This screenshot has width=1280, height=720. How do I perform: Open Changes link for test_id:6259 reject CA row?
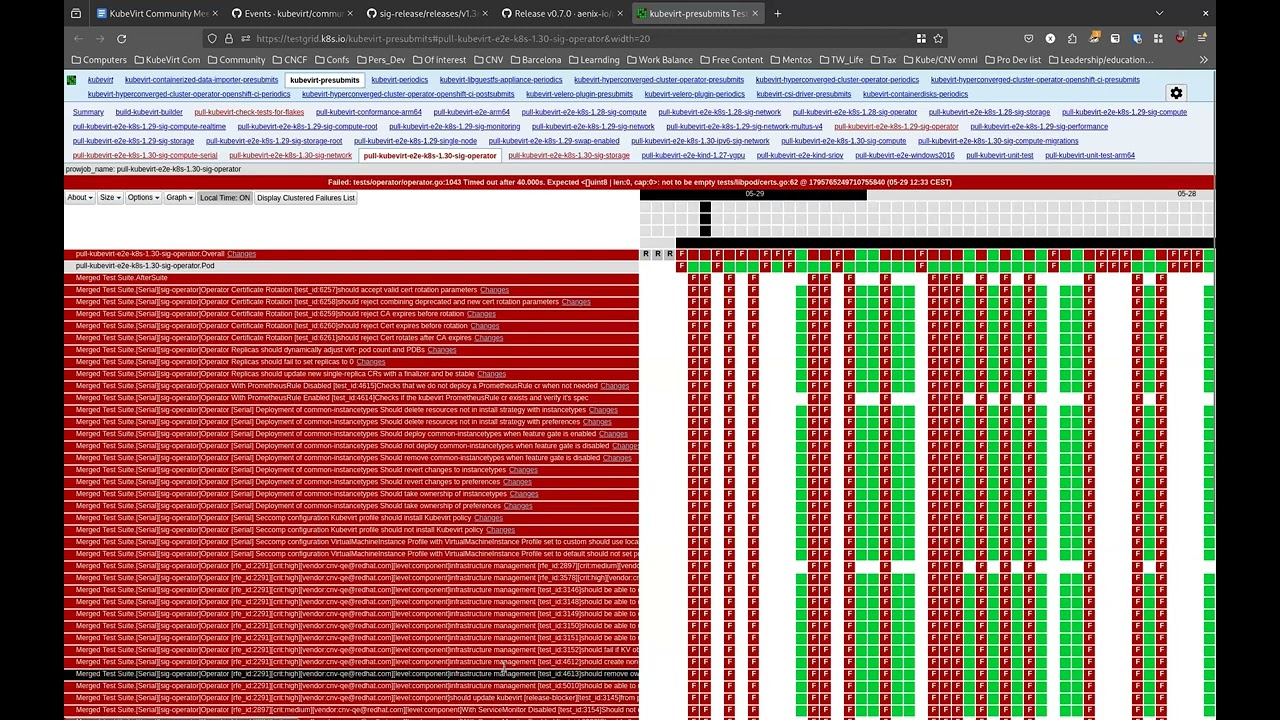481,314
